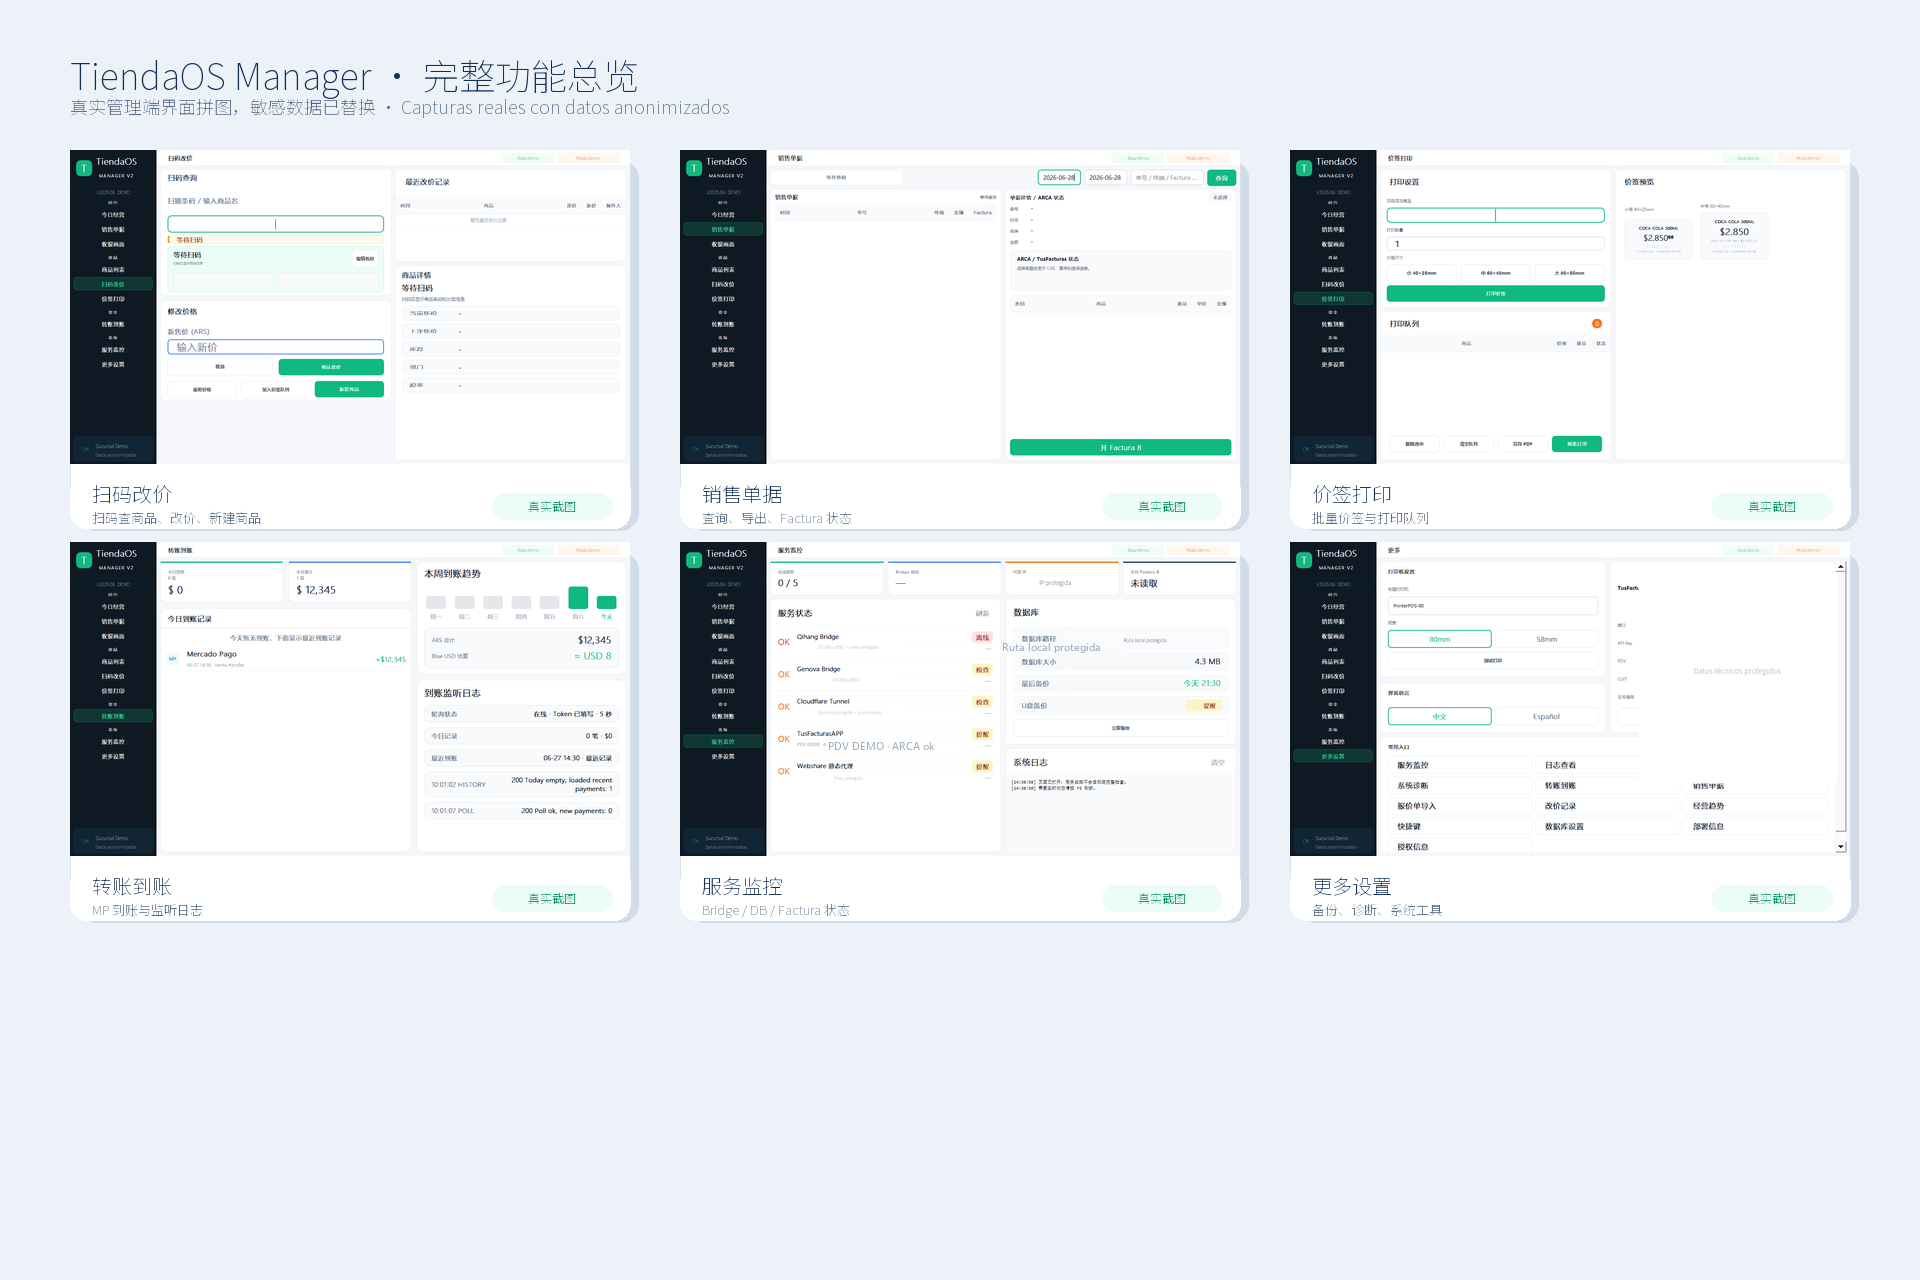Viewport: 1920px width, 1280px height.
Task: Select 更多设置 in 更多设置 panel sidebar
Action: [x=1333, y=756]
